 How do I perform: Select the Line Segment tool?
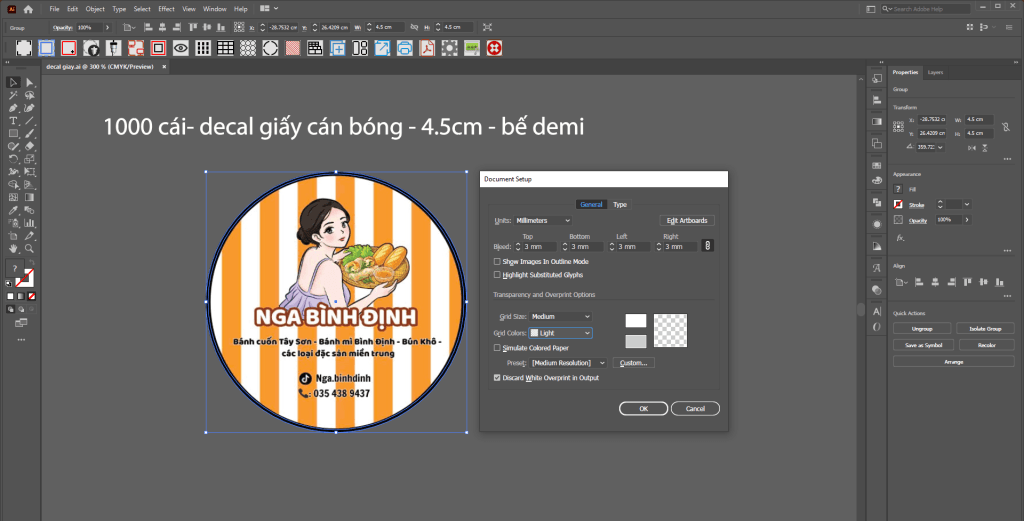tap(29, 121)
